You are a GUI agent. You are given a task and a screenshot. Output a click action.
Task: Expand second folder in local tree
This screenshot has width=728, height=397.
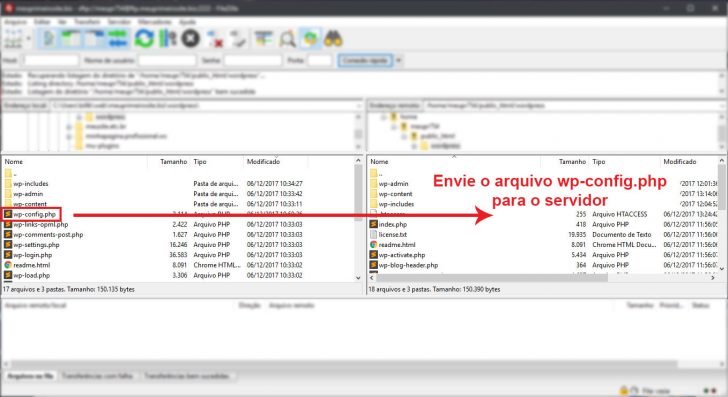coord(69,127)
